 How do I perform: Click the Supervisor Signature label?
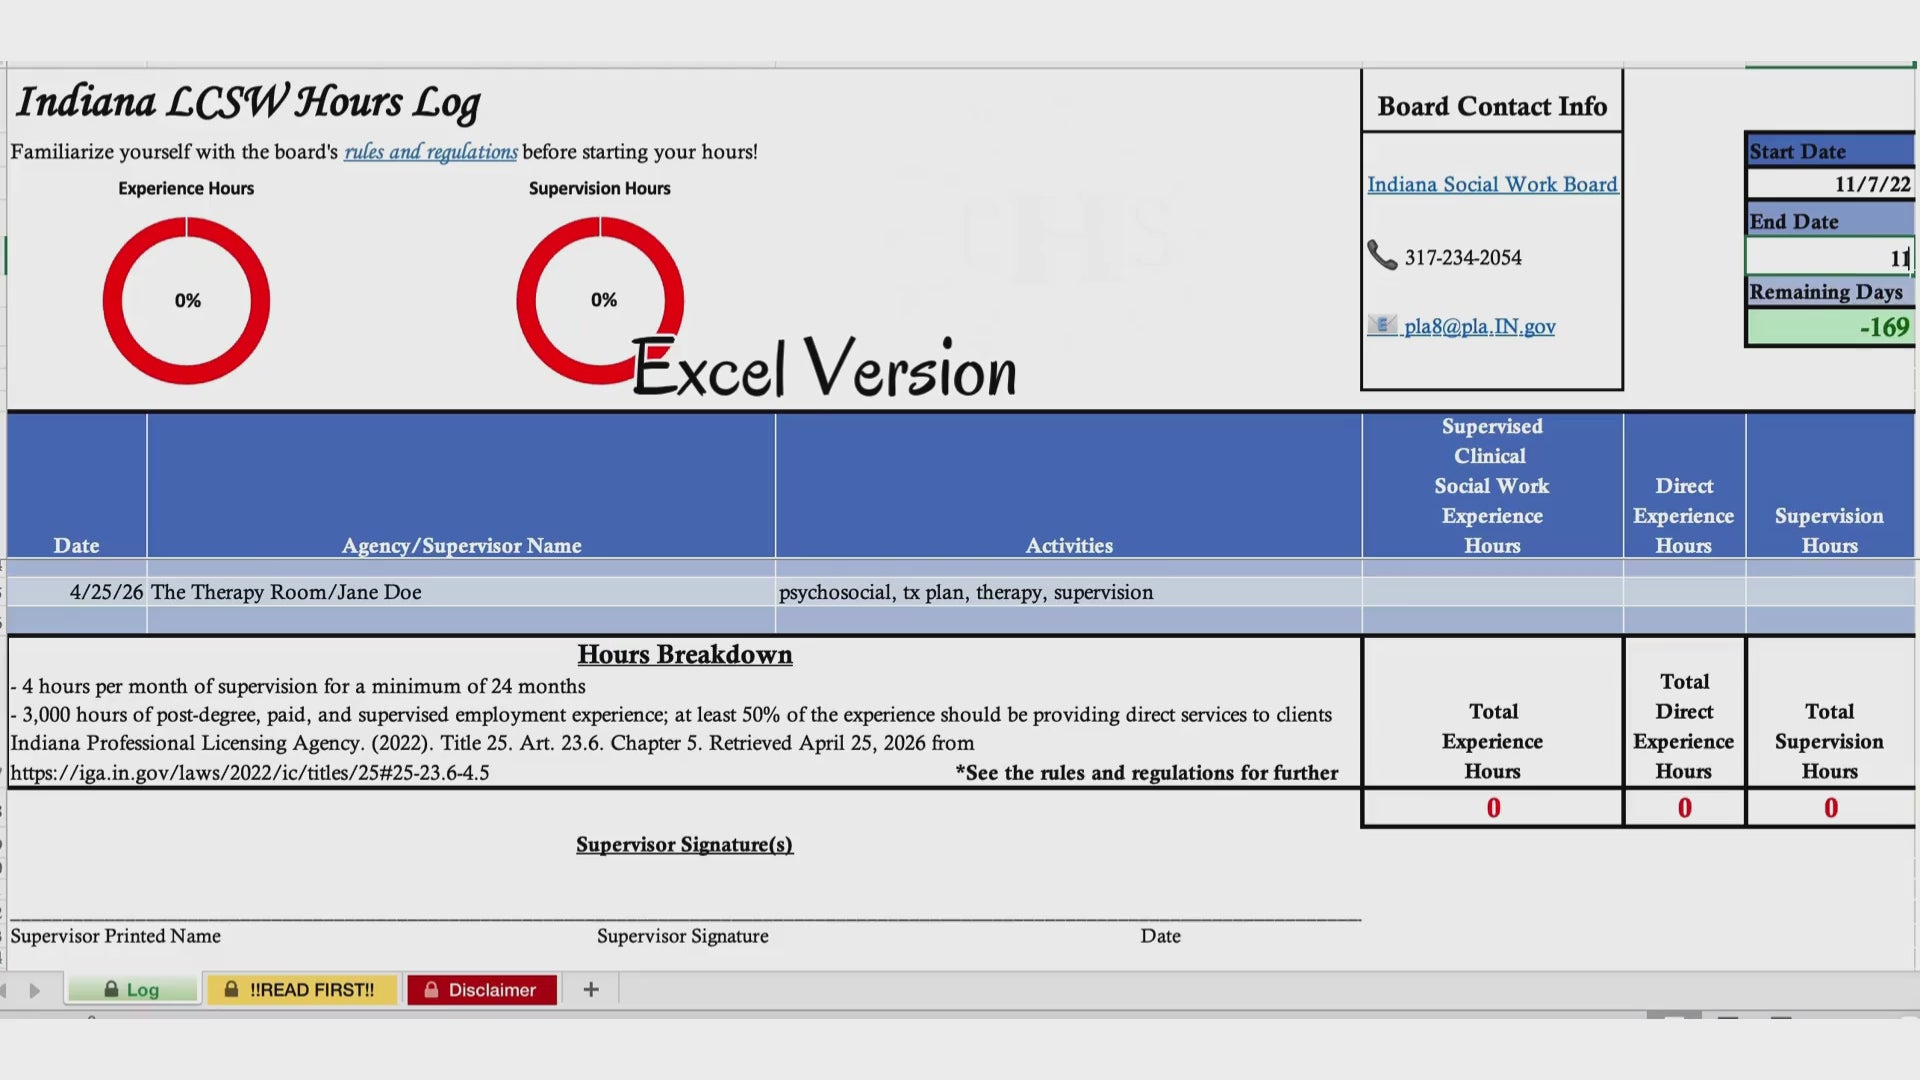[x=683, y=936]
